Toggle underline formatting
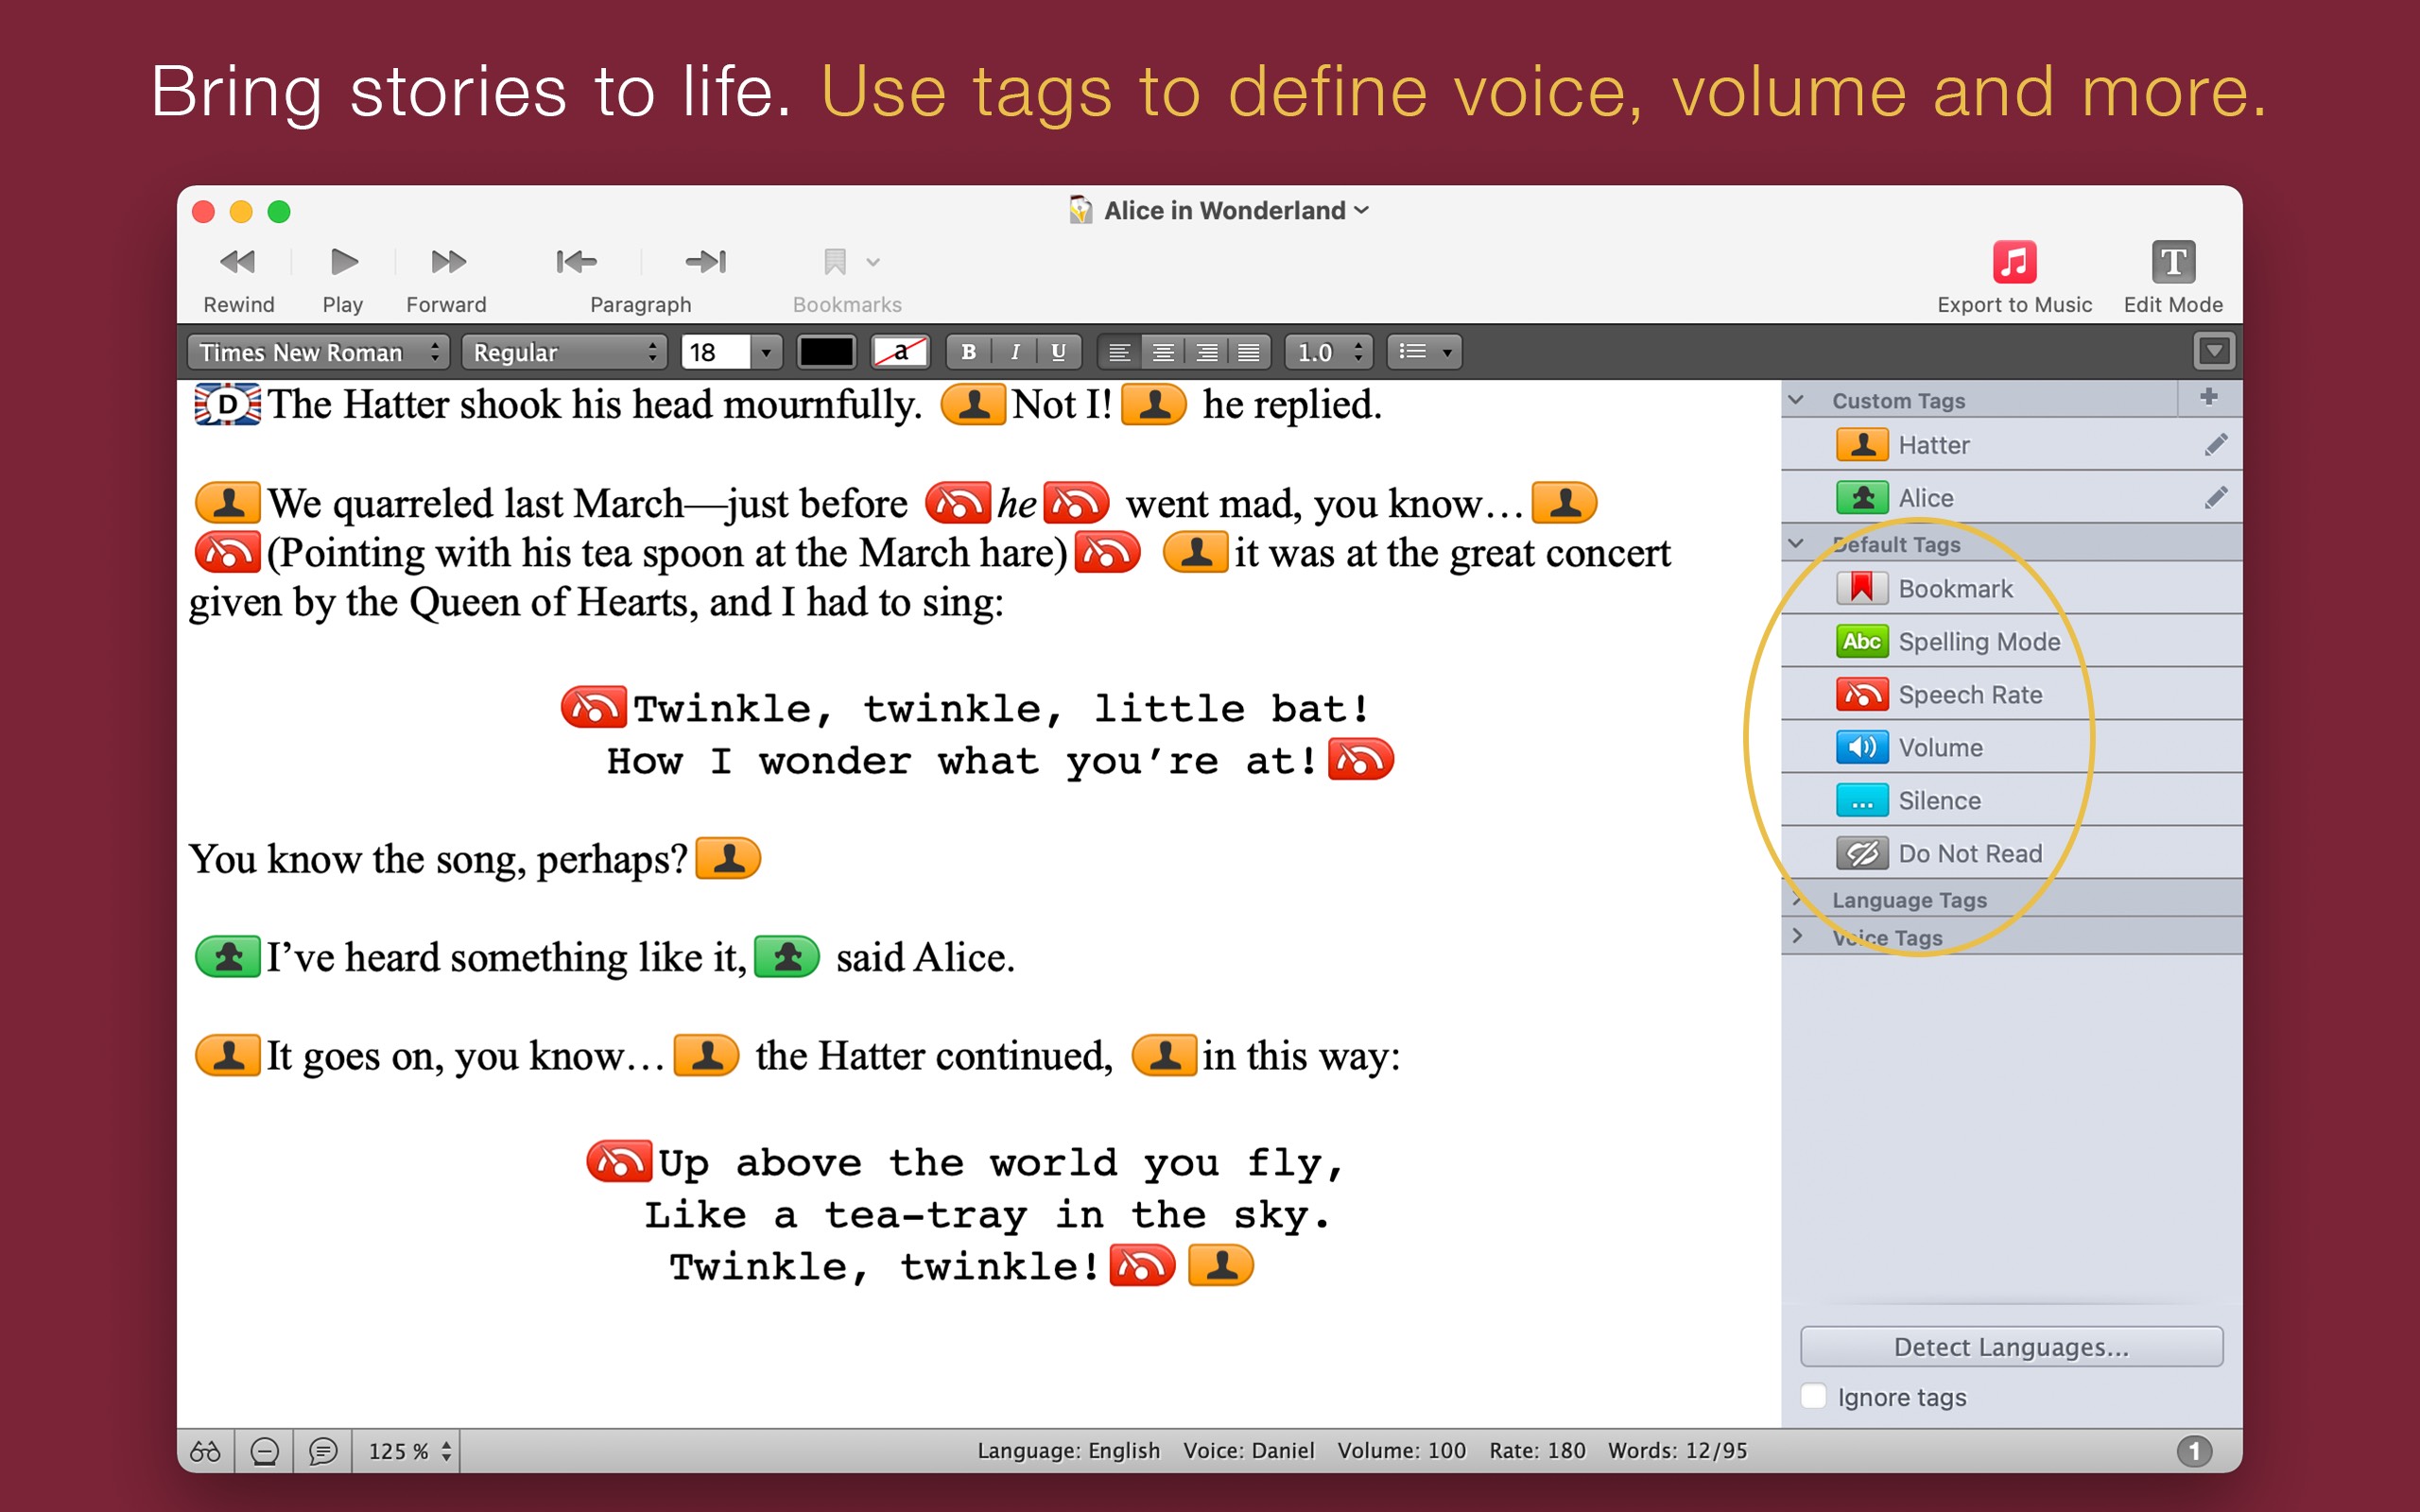This screenshot has height=1512, width=2420. (1058, 352)
